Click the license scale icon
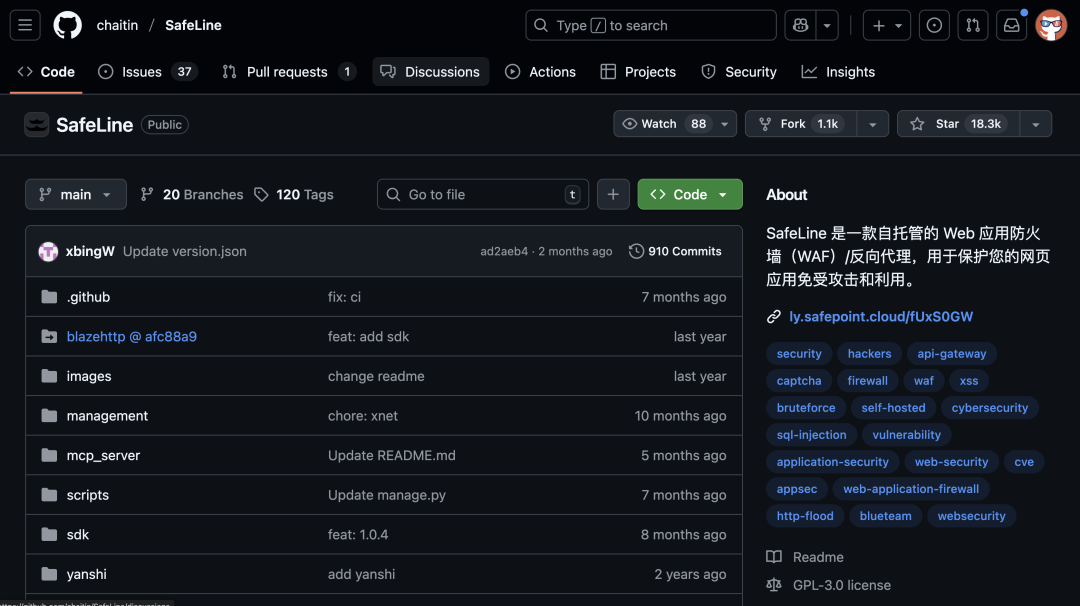1080x606 pixels. pyautogui.click(x=774, y=585)
